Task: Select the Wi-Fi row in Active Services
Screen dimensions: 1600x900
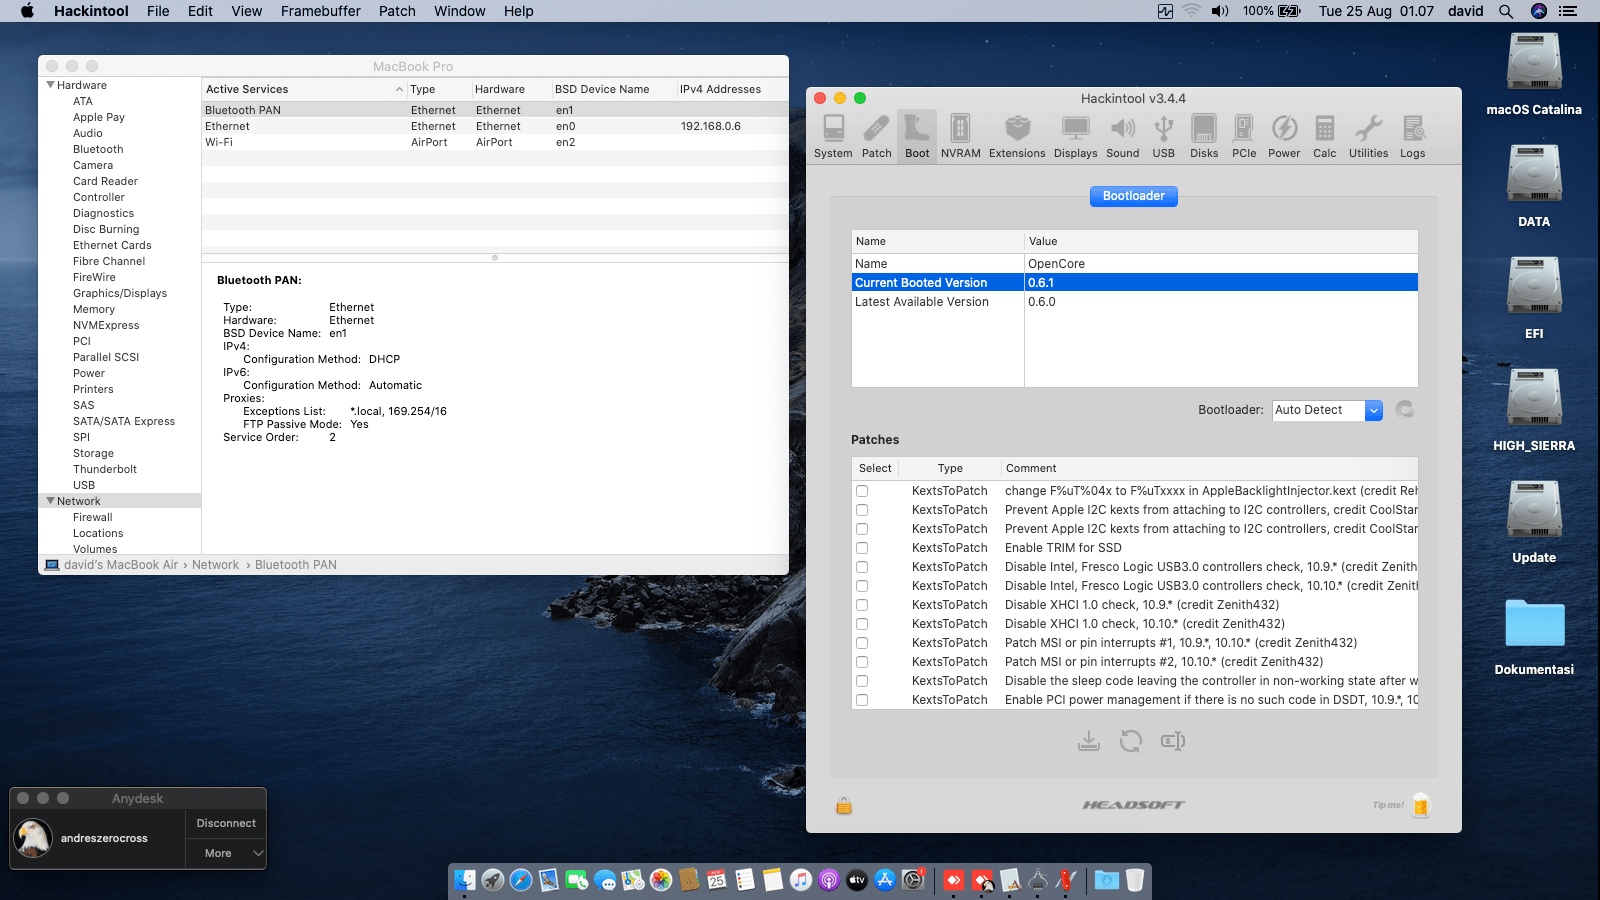Action: (x=495, y=142)
